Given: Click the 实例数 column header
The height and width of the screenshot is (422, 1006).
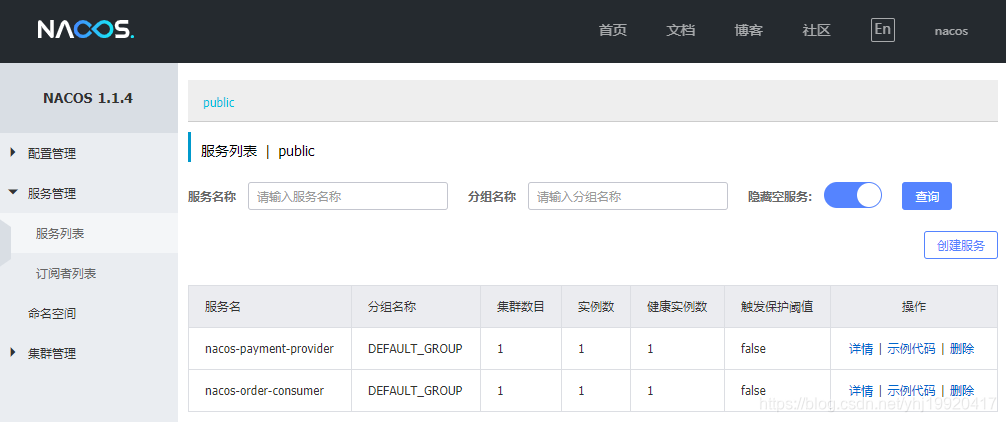Looking at the screenshot, I should pos(596,307).
